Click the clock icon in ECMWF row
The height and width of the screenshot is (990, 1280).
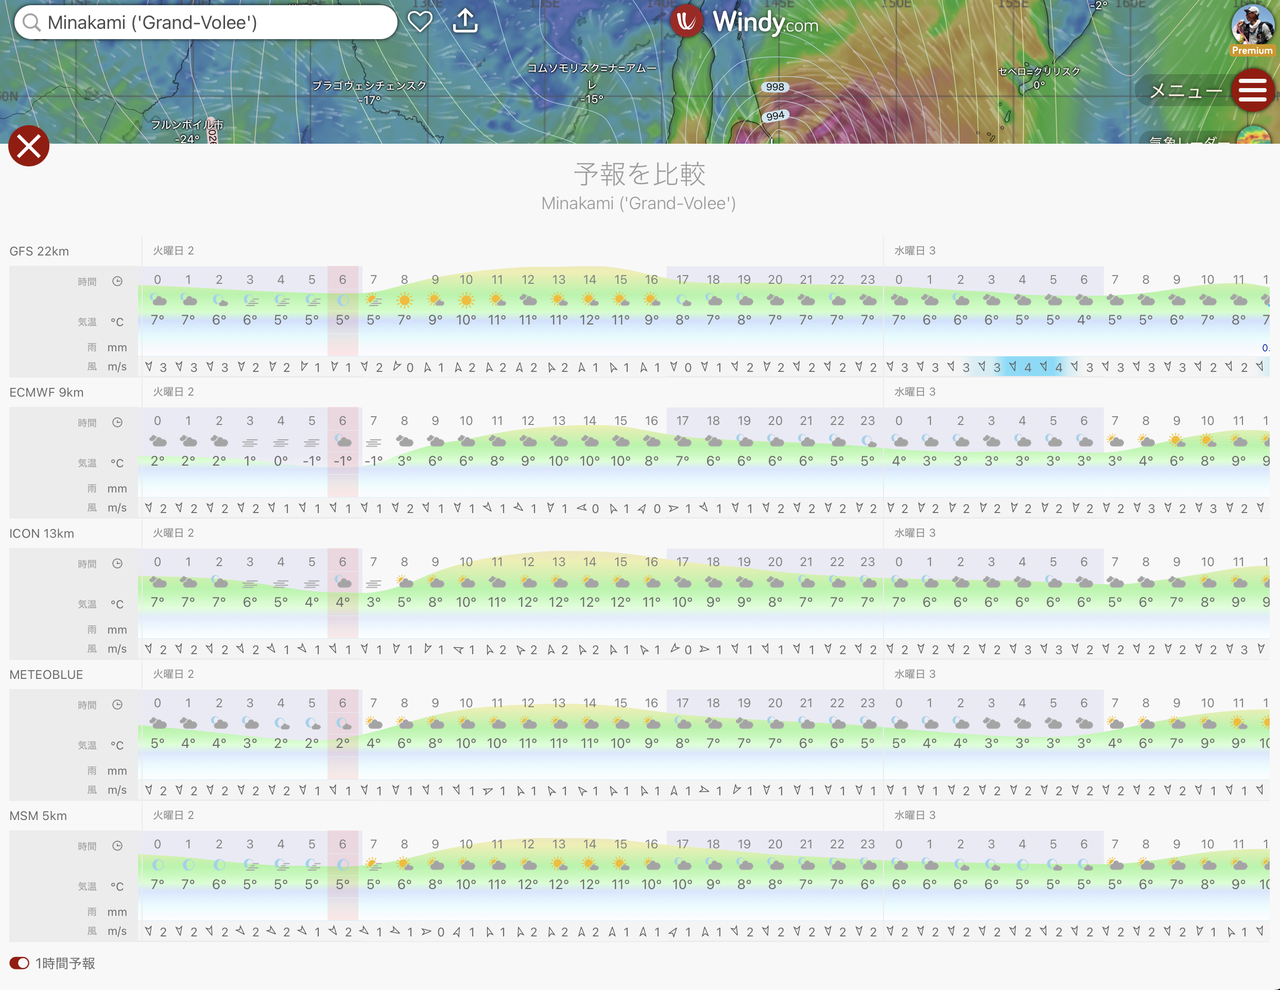tap(117, 422)
